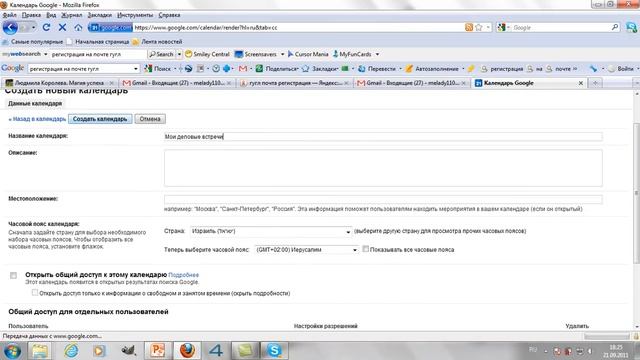Open the back-forward history dropdown arrow
640x360 pixels.
(33, 27)
